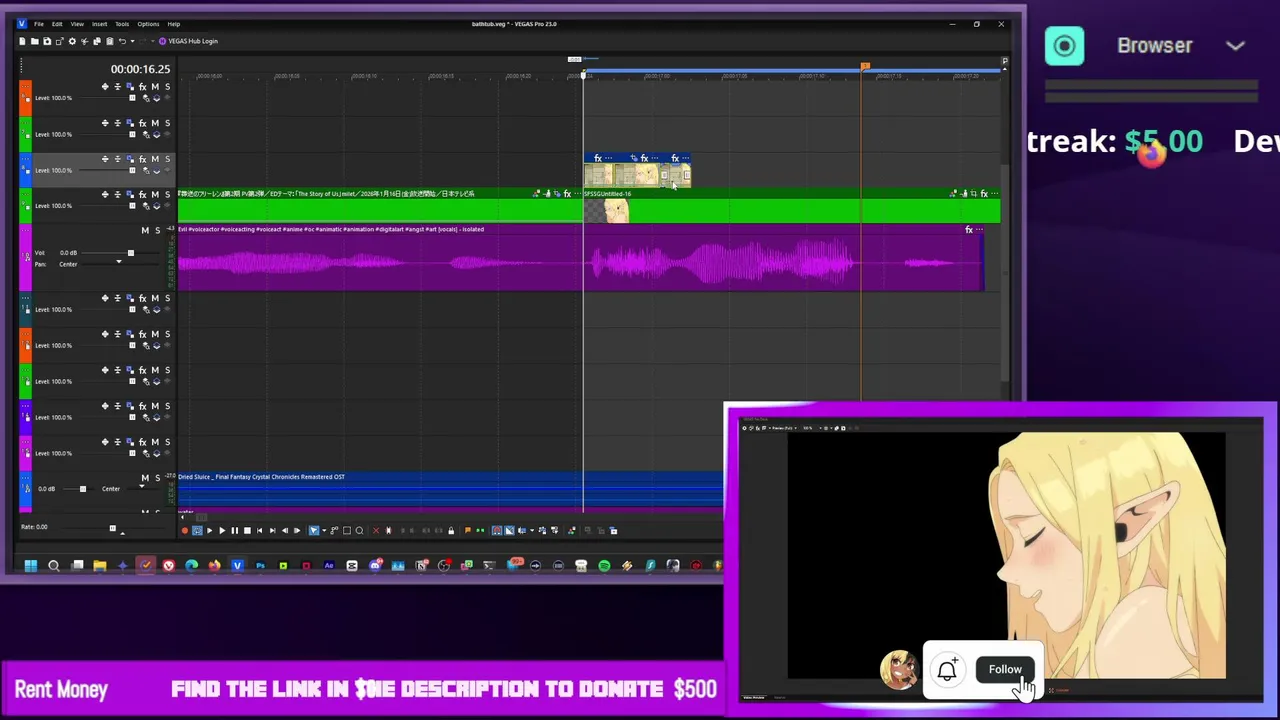
Task: Click the New project icon in VEGAS toolbar
Action: pos(22,41)
